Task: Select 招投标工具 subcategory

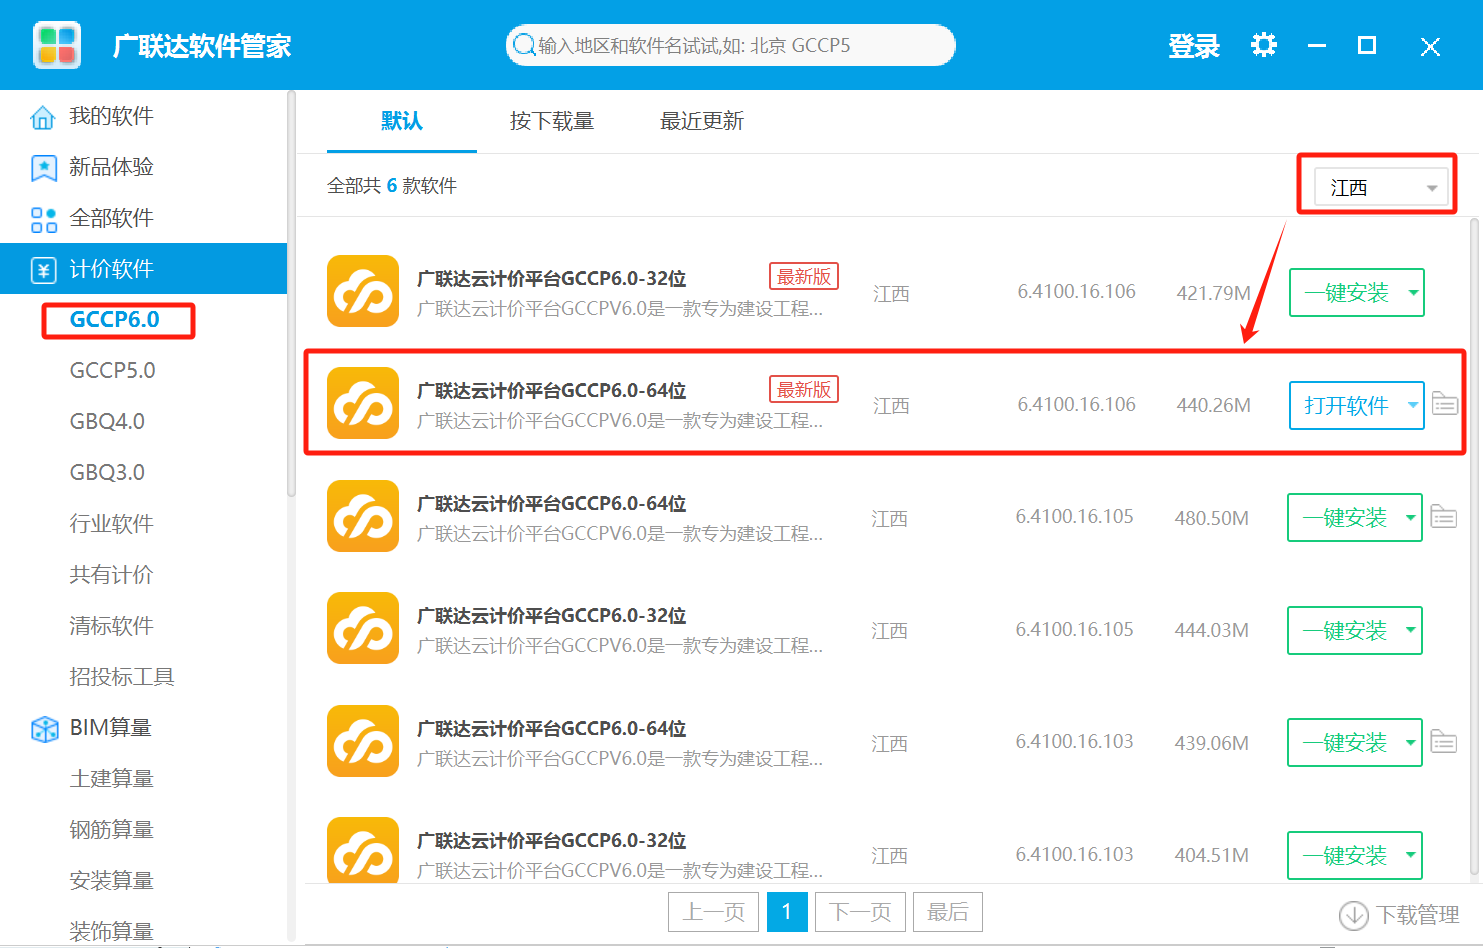Action: (x=122, y=677)
